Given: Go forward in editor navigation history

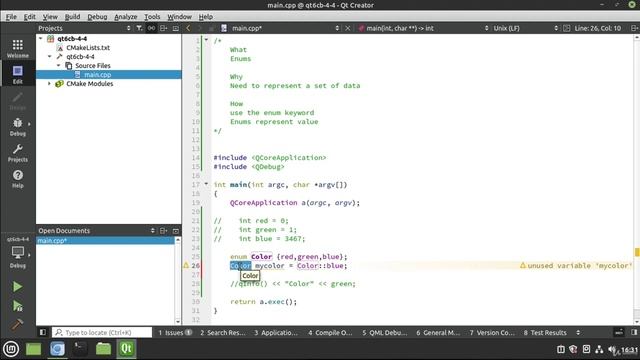Looking at the screenshot, I should 200,28.
